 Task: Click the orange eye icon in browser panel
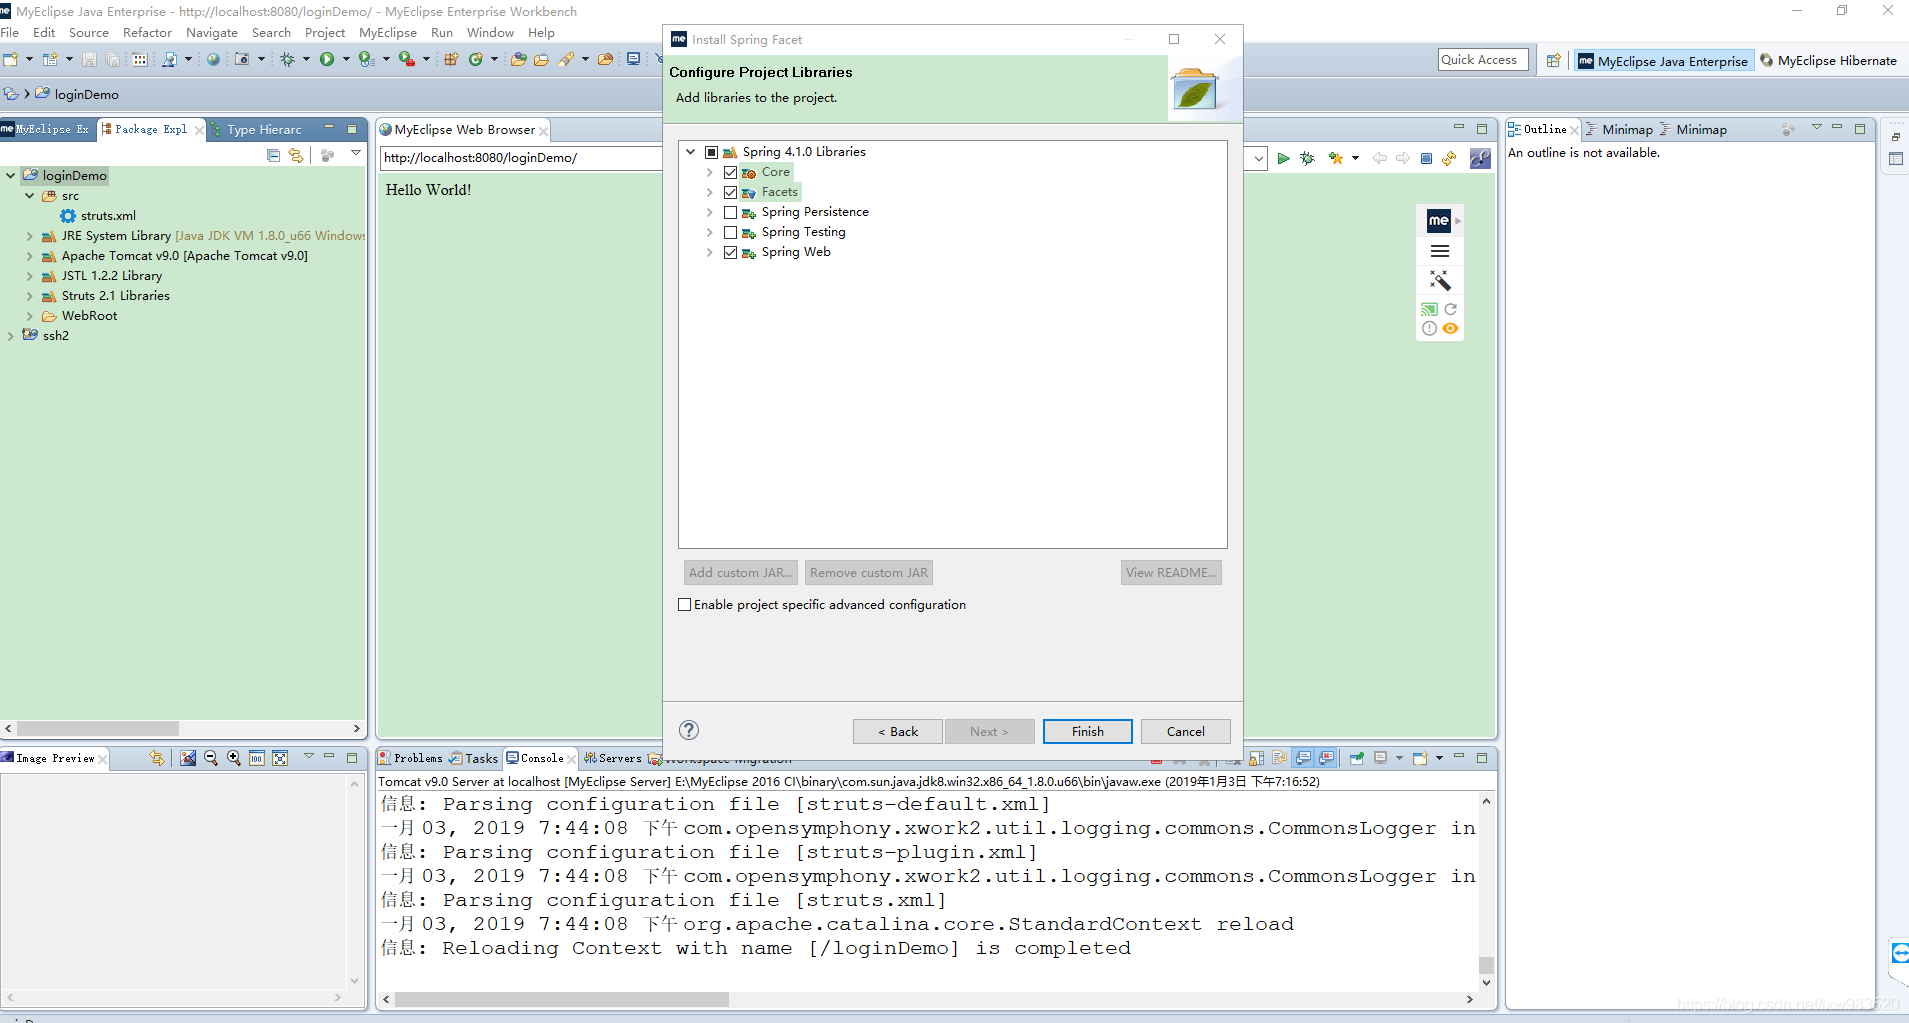point(1451,328)
